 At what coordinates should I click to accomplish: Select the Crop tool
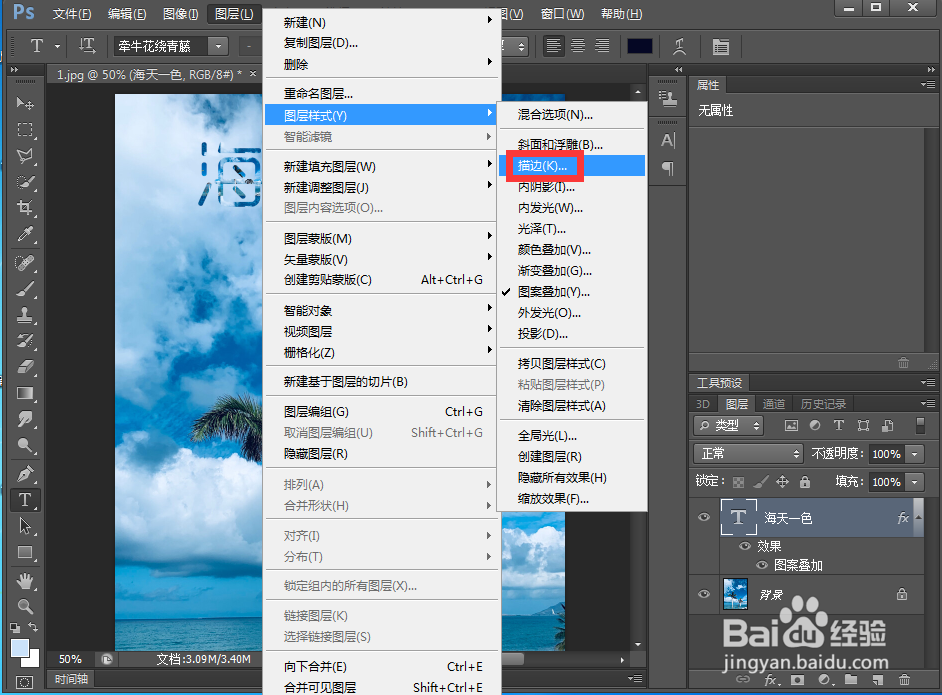click(x=25, y=206)
